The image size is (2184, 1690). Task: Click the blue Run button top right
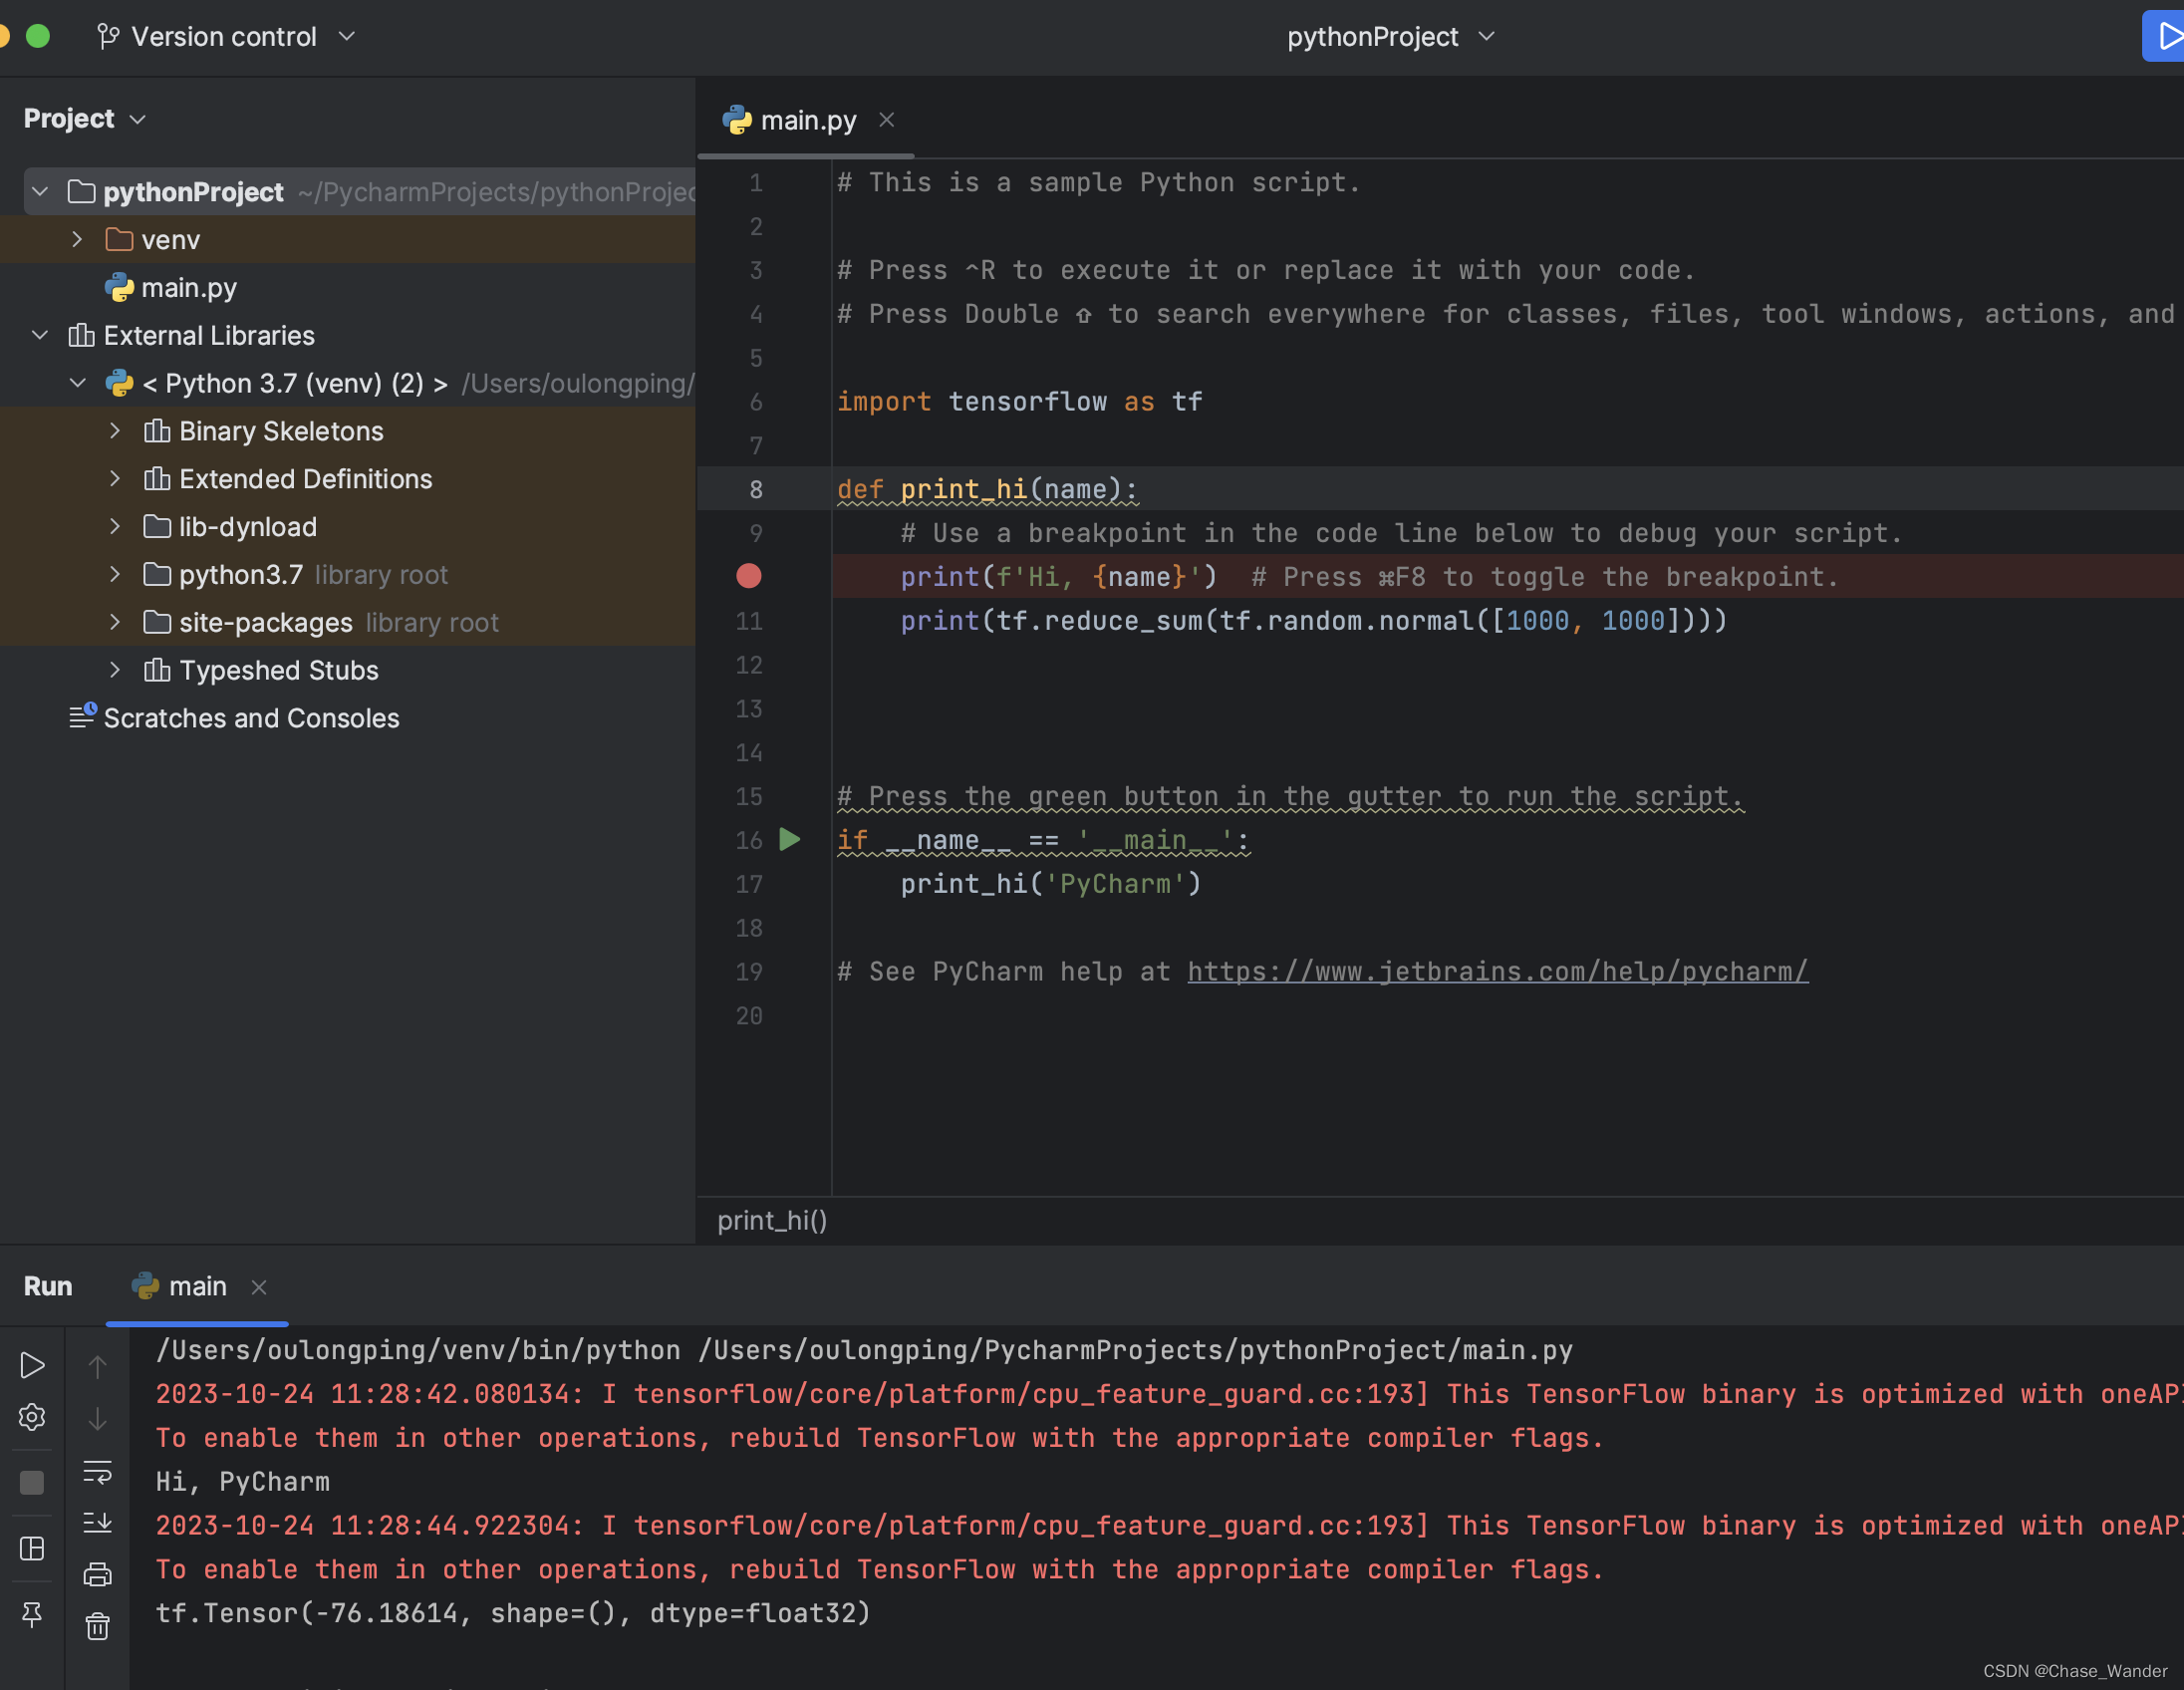[x=2165, y=37]
